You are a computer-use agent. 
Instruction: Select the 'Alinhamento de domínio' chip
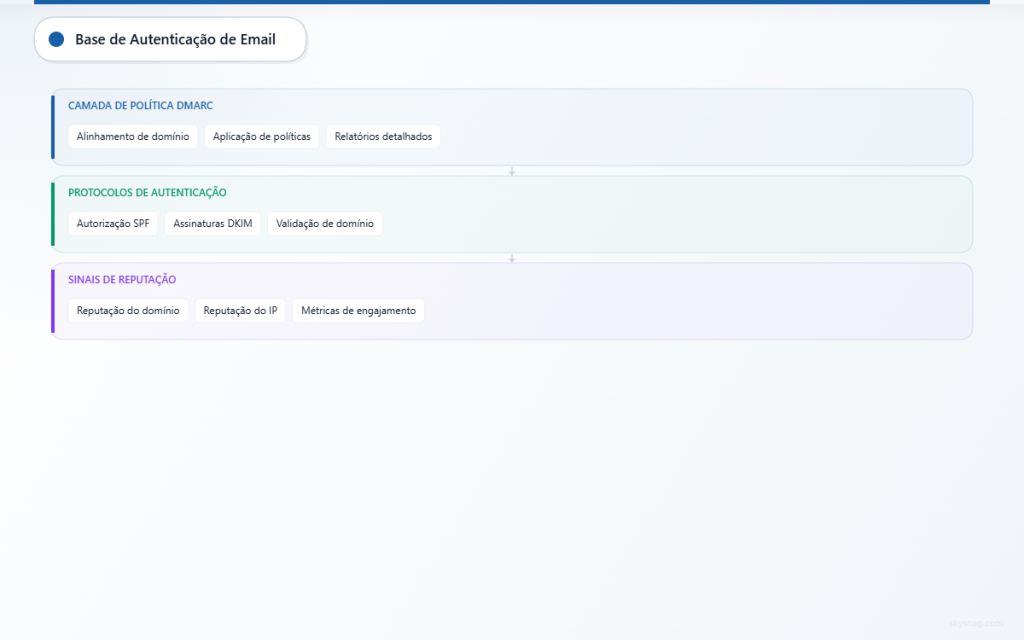coord(133,137)
